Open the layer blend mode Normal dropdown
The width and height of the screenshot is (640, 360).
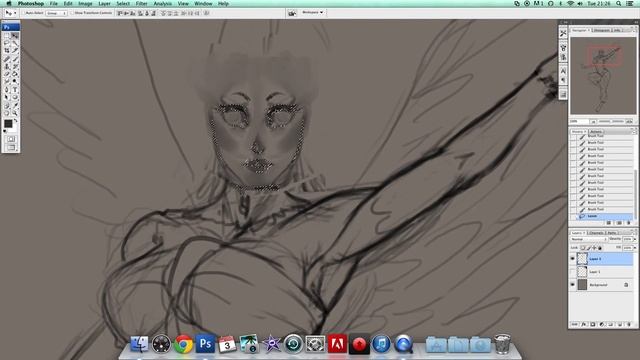(588, 239)
